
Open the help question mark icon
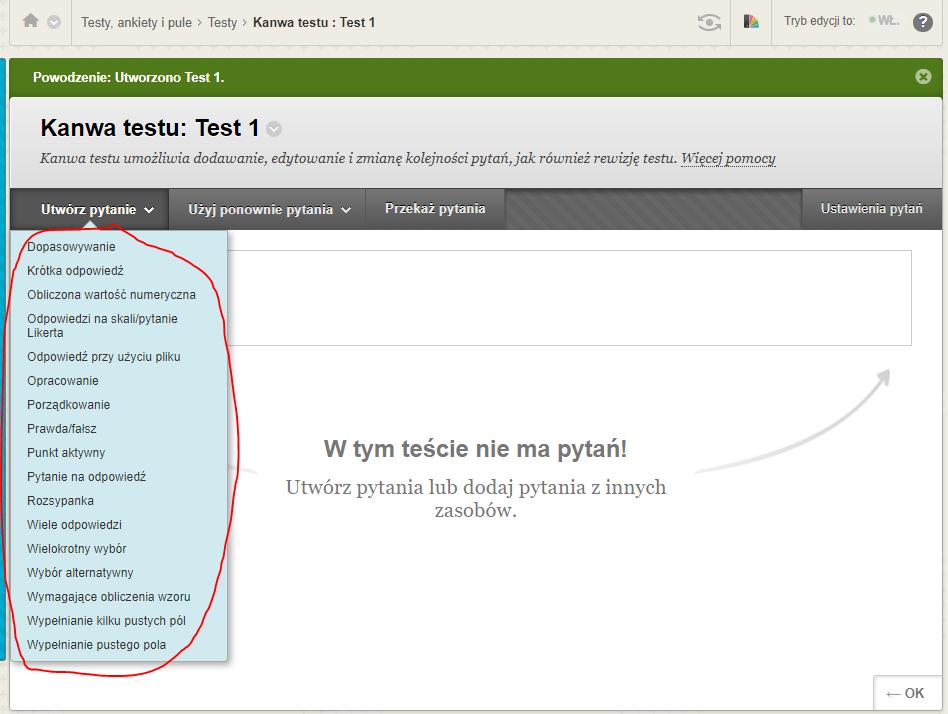[x=922, y=22]
